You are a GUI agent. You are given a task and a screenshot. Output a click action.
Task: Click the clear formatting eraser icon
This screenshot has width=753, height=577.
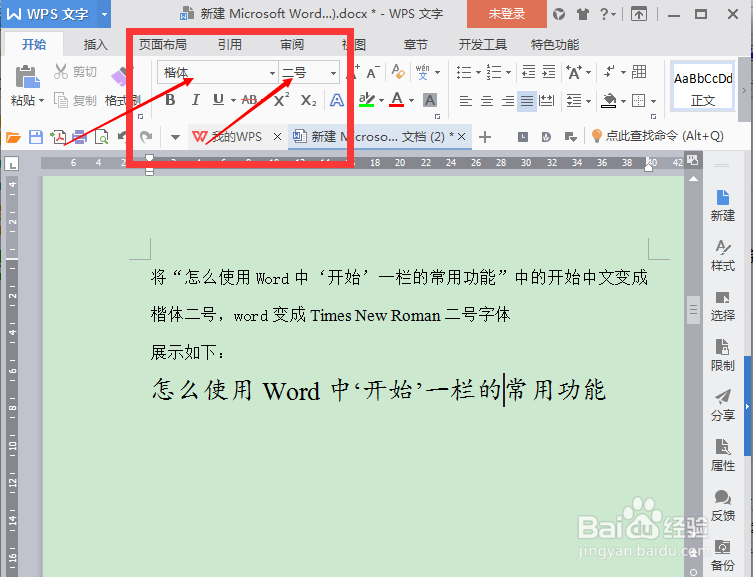coord(398,72)
